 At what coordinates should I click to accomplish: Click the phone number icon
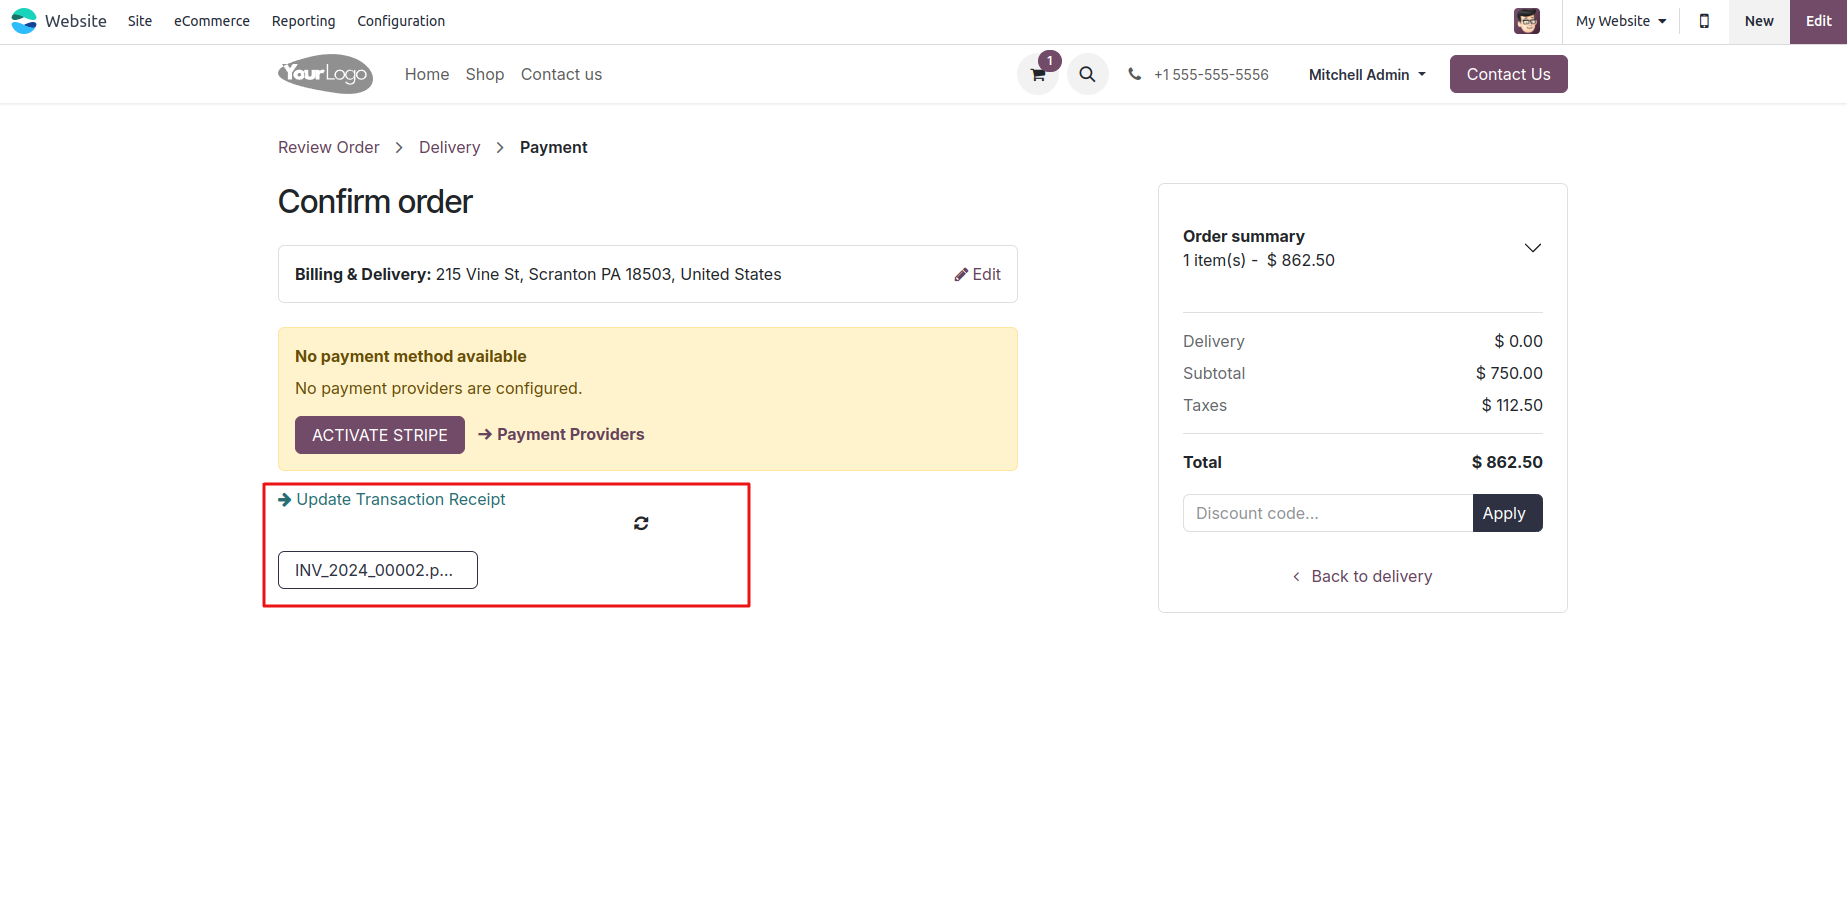[x=1134, y=74]
